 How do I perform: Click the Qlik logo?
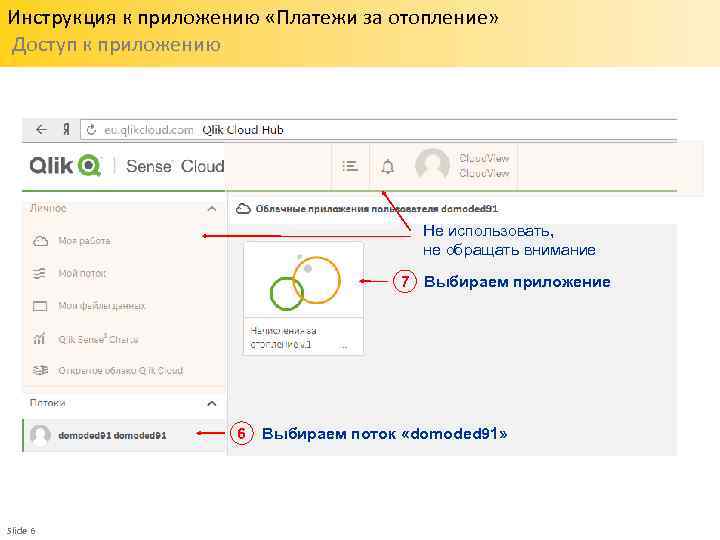tap(65, 166)
